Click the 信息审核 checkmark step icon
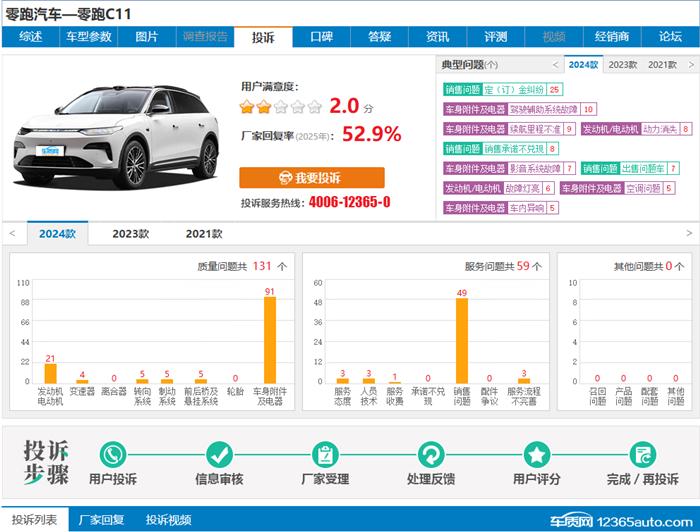Screen dimensions: 700x532 pos(219,455)
